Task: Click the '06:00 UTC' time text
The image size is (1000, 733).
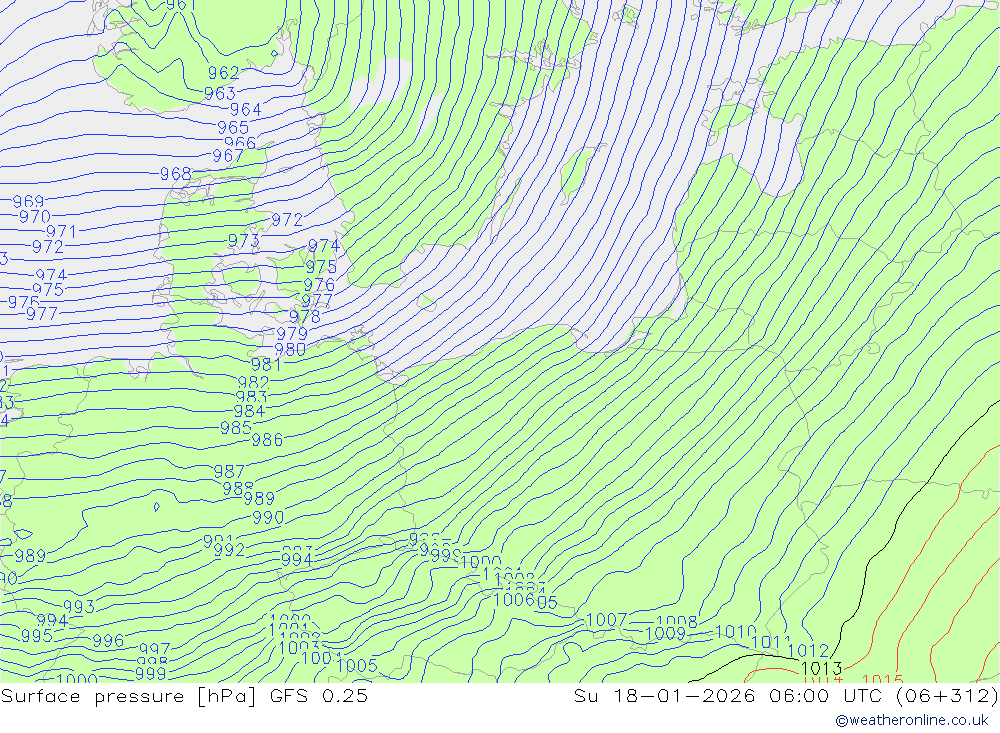Action: pyautogui.click(x=825, y=695)
